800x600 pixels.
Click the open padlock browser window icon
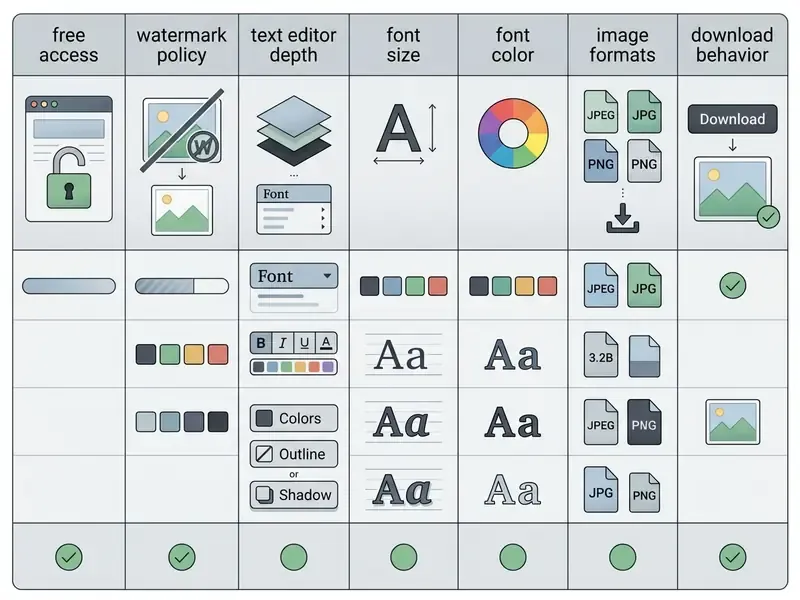click(69, 159)
